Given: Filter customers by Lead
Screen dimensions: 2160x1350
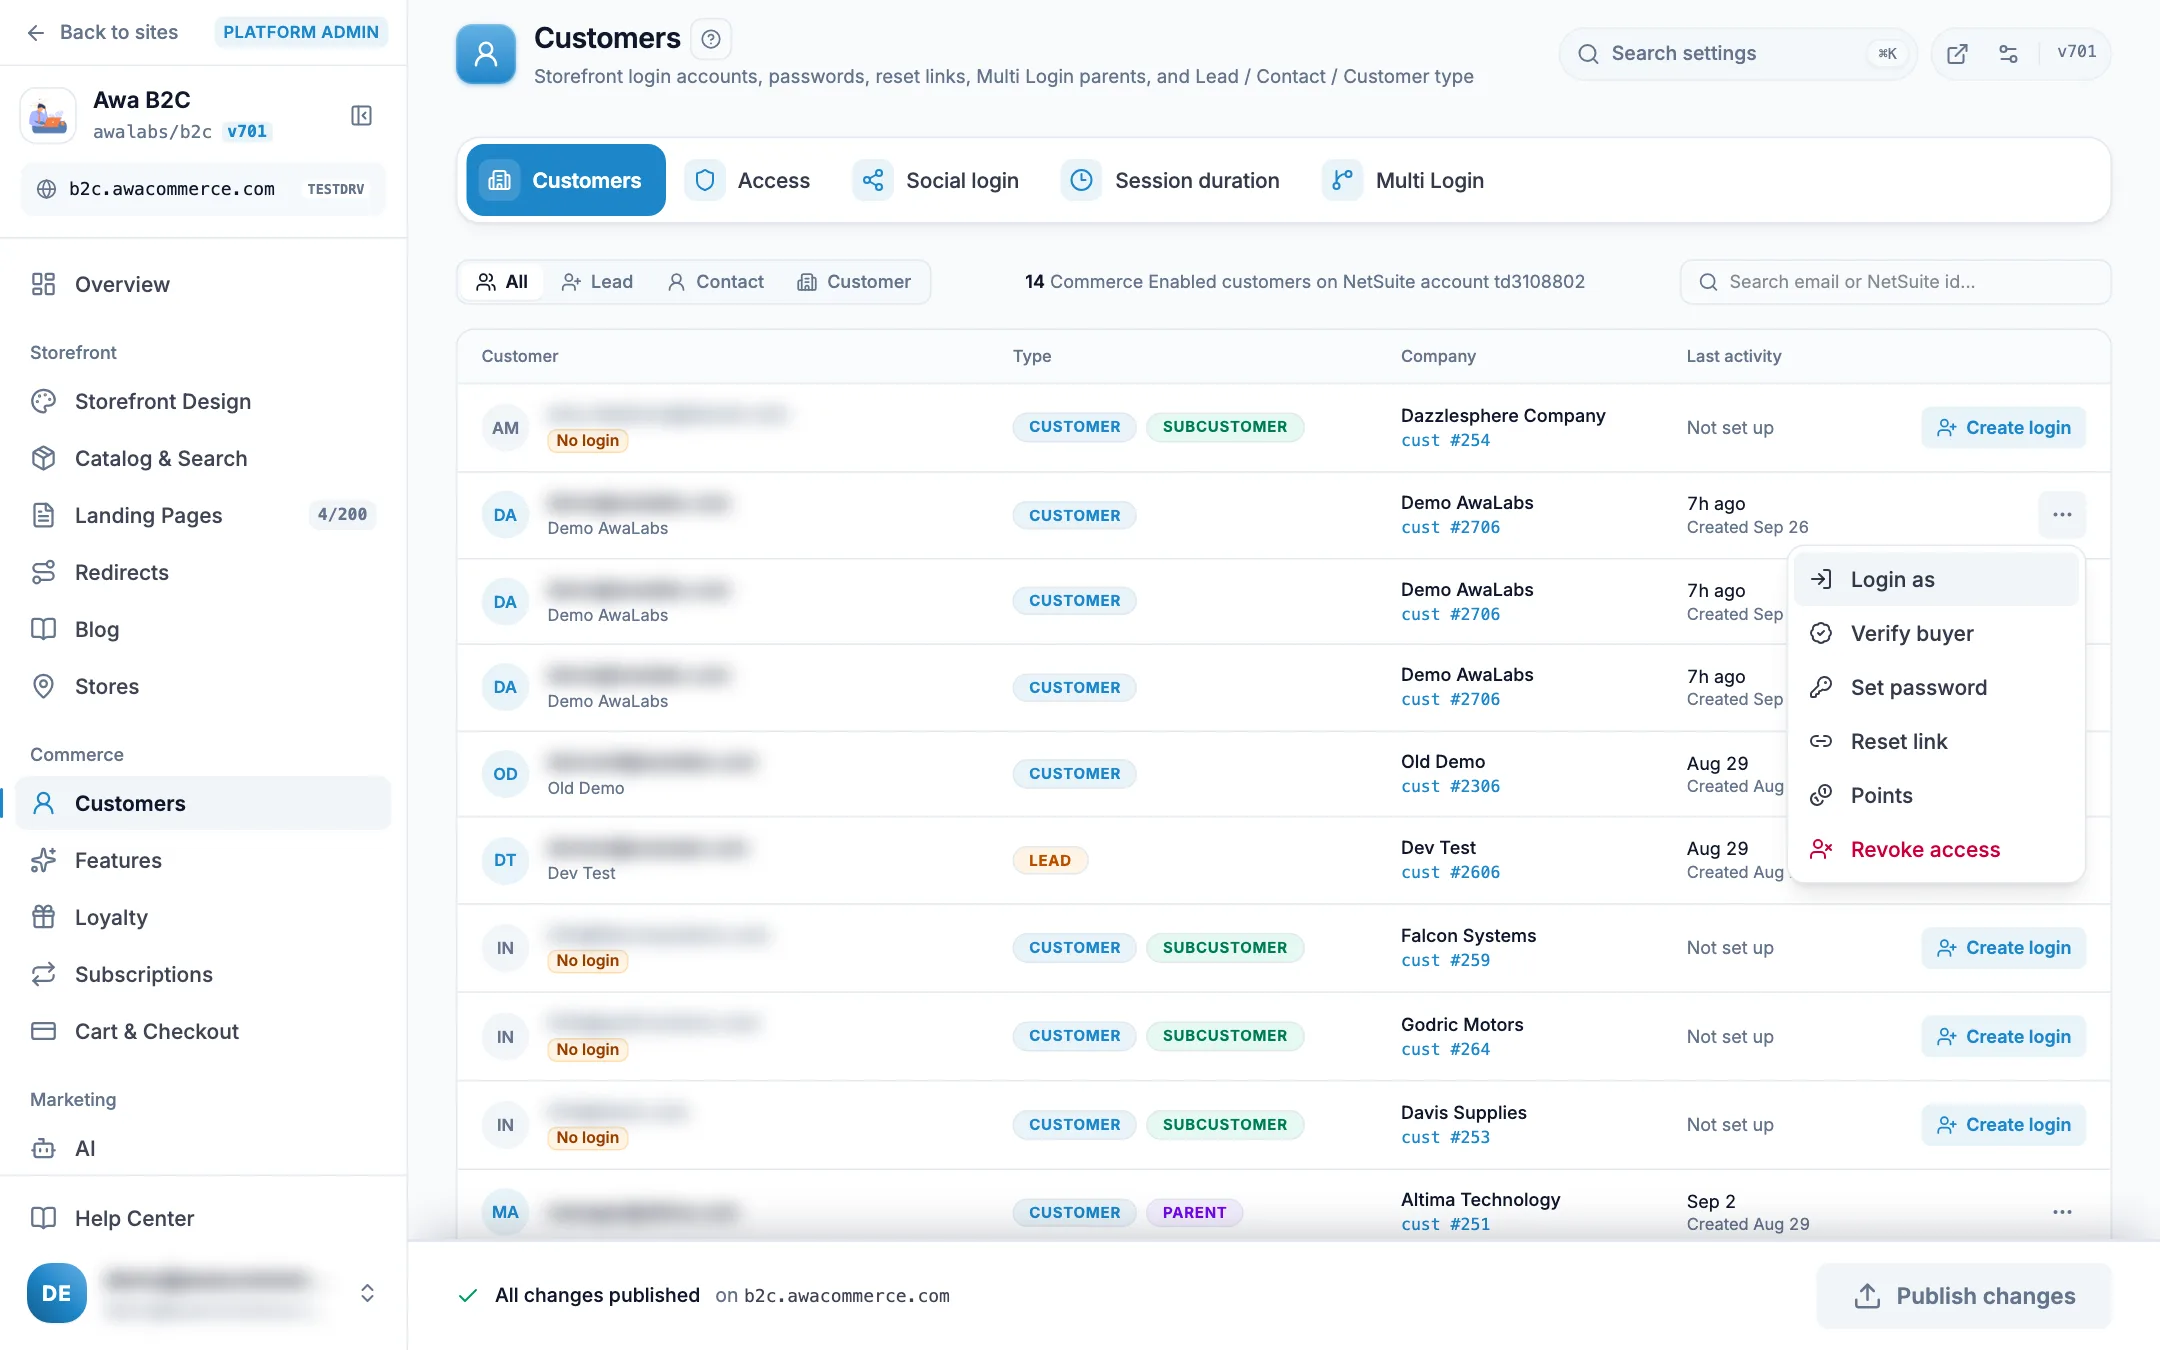Looking at the screenshot, I should click(597, 283).
